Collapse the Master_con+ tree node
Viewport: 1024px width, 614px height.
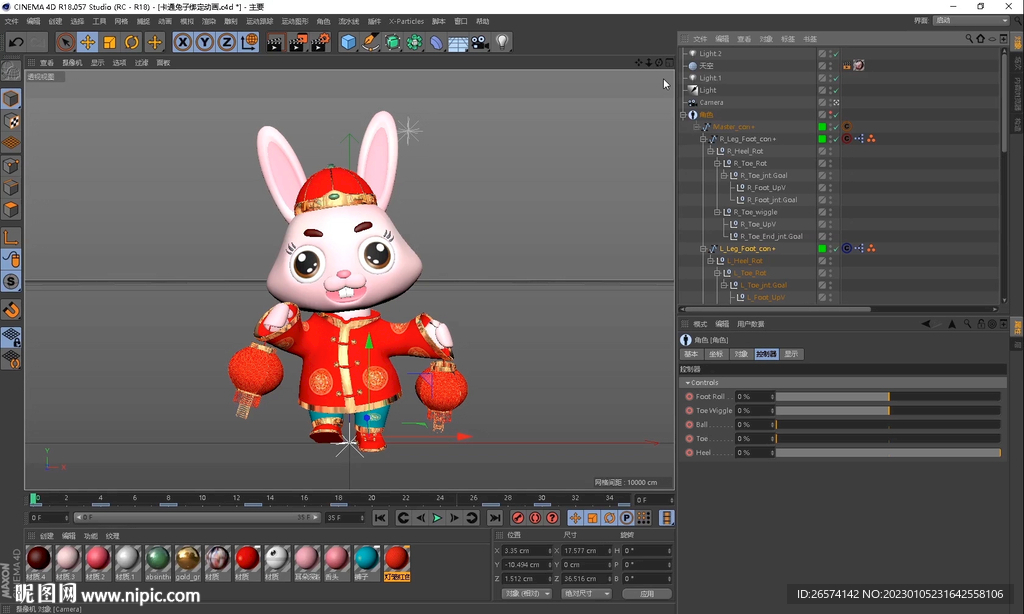(696, 127)
